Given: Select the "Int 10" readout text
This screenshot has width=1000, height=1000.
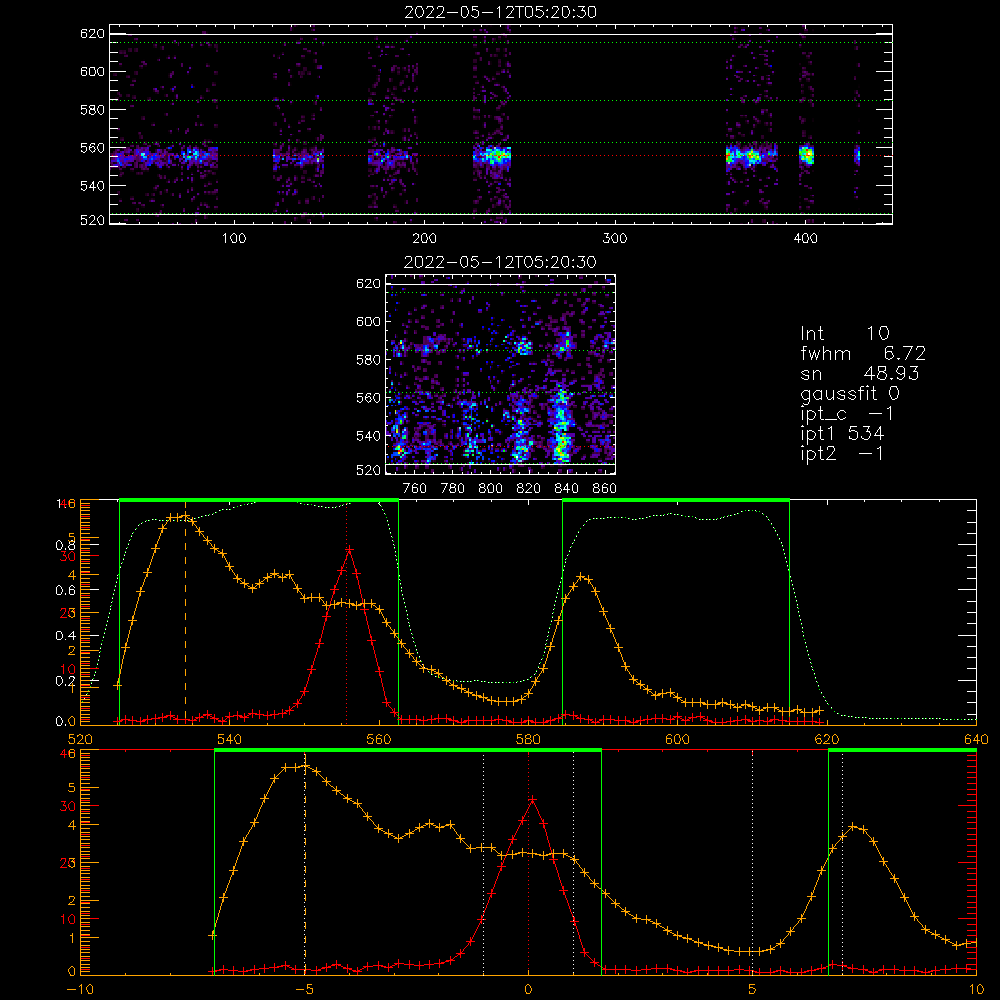Looking at the screenshot, I should click(x=844, y=333).
